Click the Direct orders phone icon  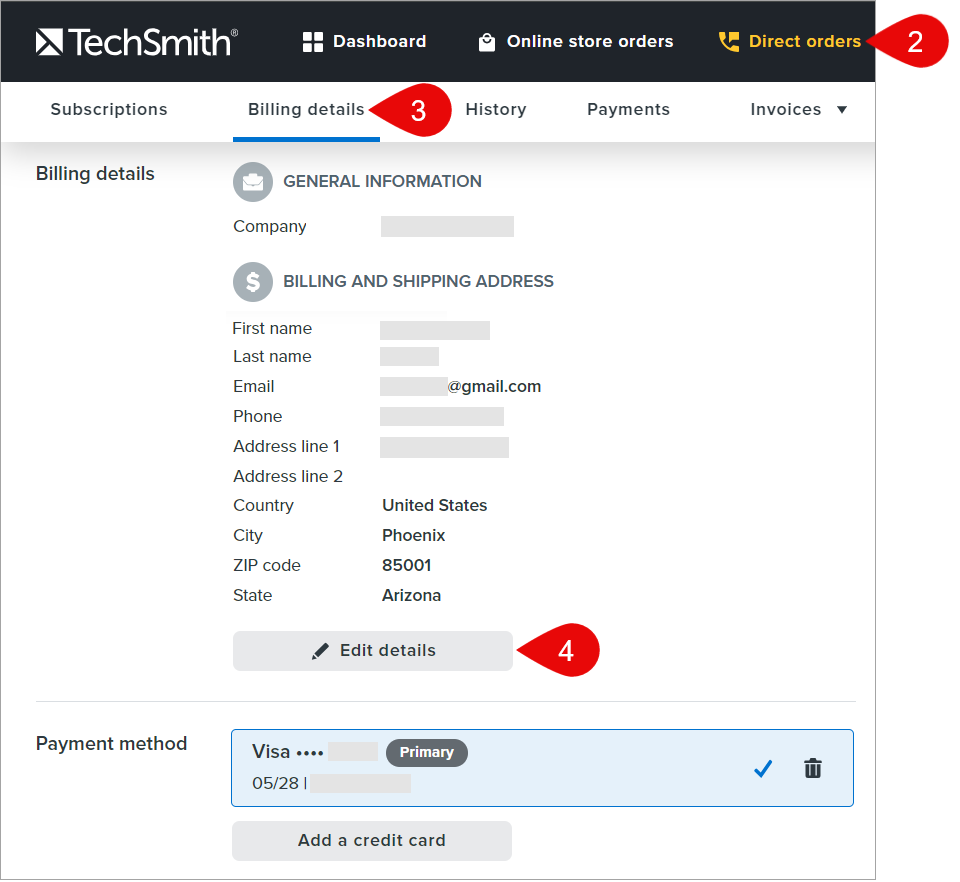[x=729, y=42]
